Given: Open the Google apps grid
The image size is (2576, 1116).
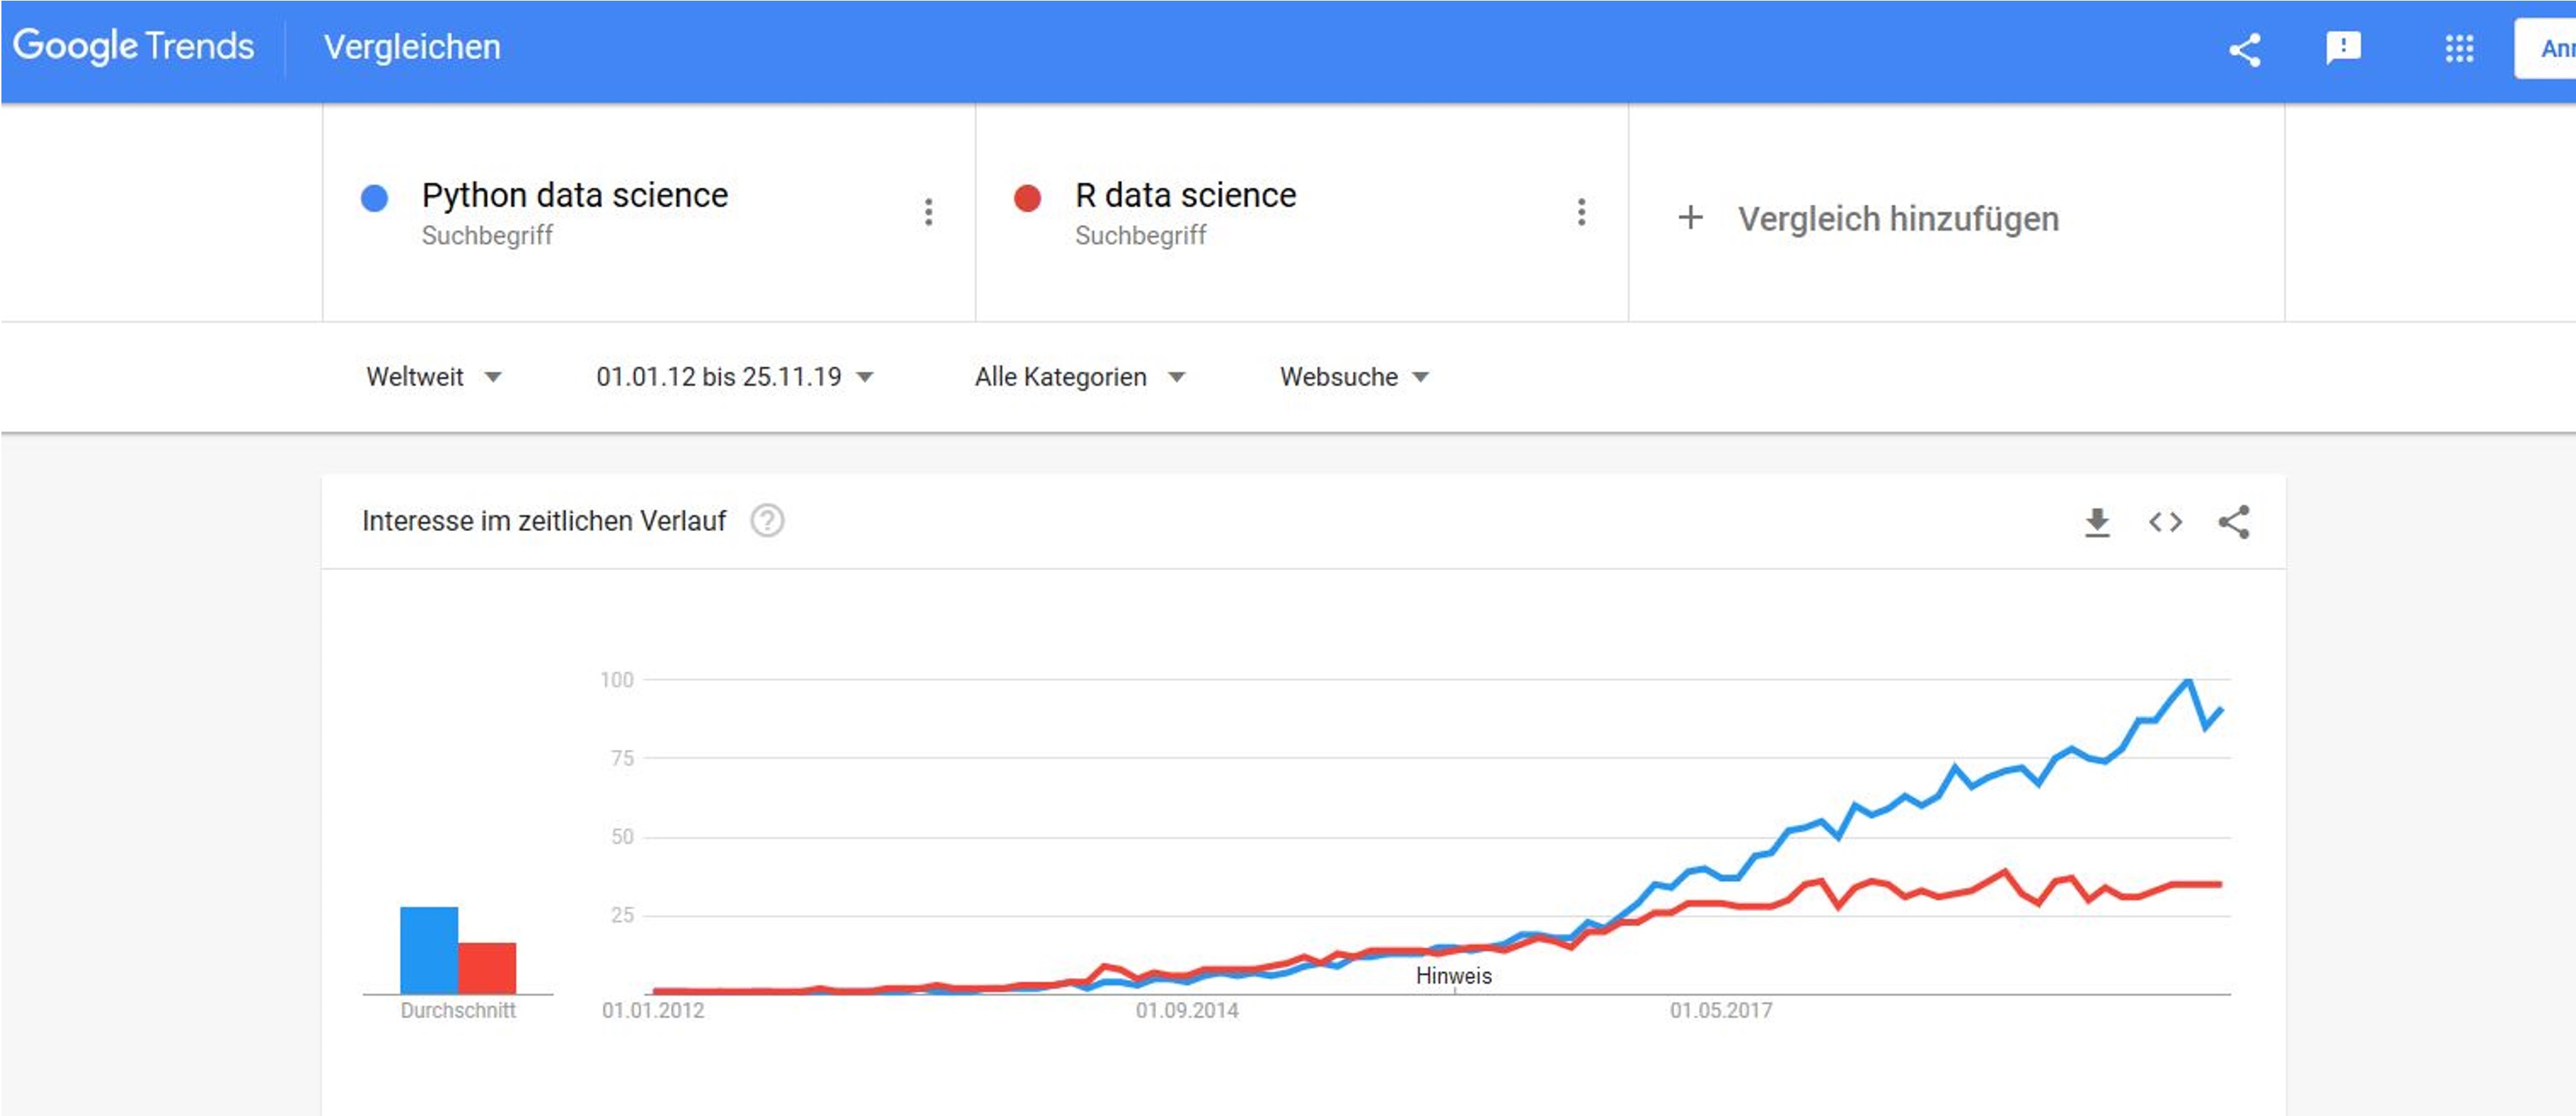Looking at the screenshot, I should point(2459,48).
